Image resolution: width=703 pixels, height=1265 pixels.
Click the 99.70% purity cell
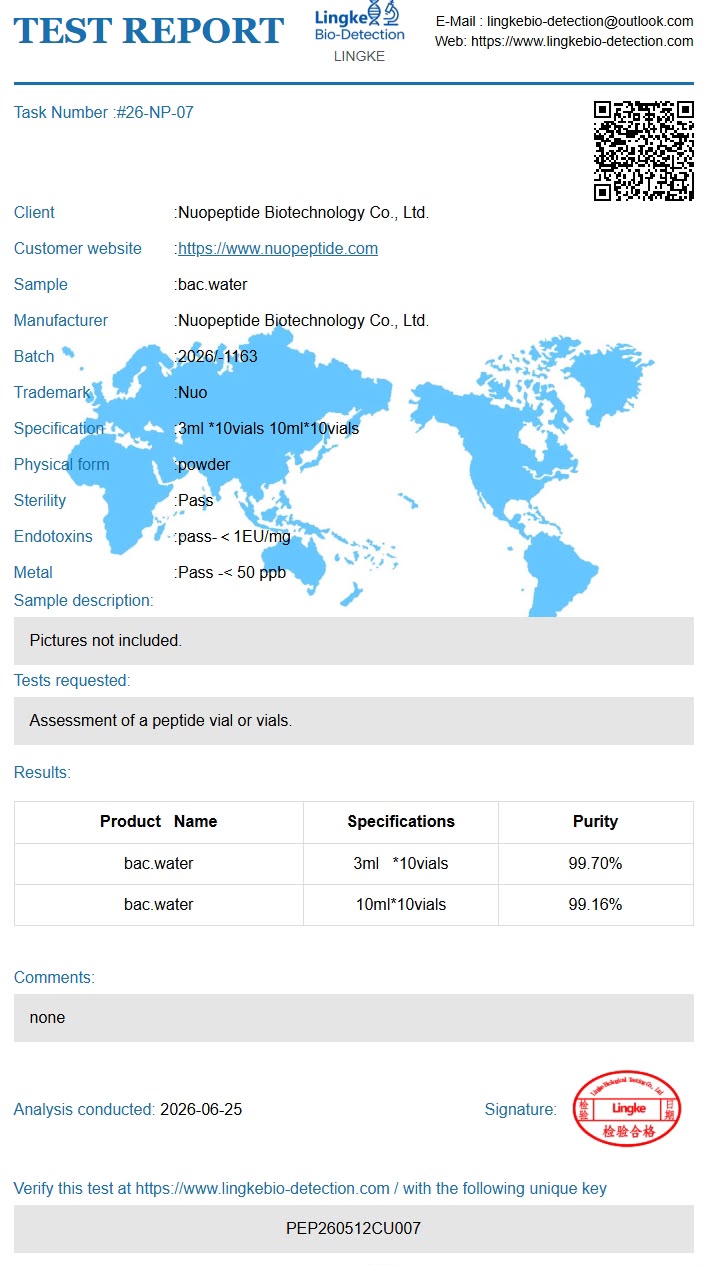click(596, 864)
